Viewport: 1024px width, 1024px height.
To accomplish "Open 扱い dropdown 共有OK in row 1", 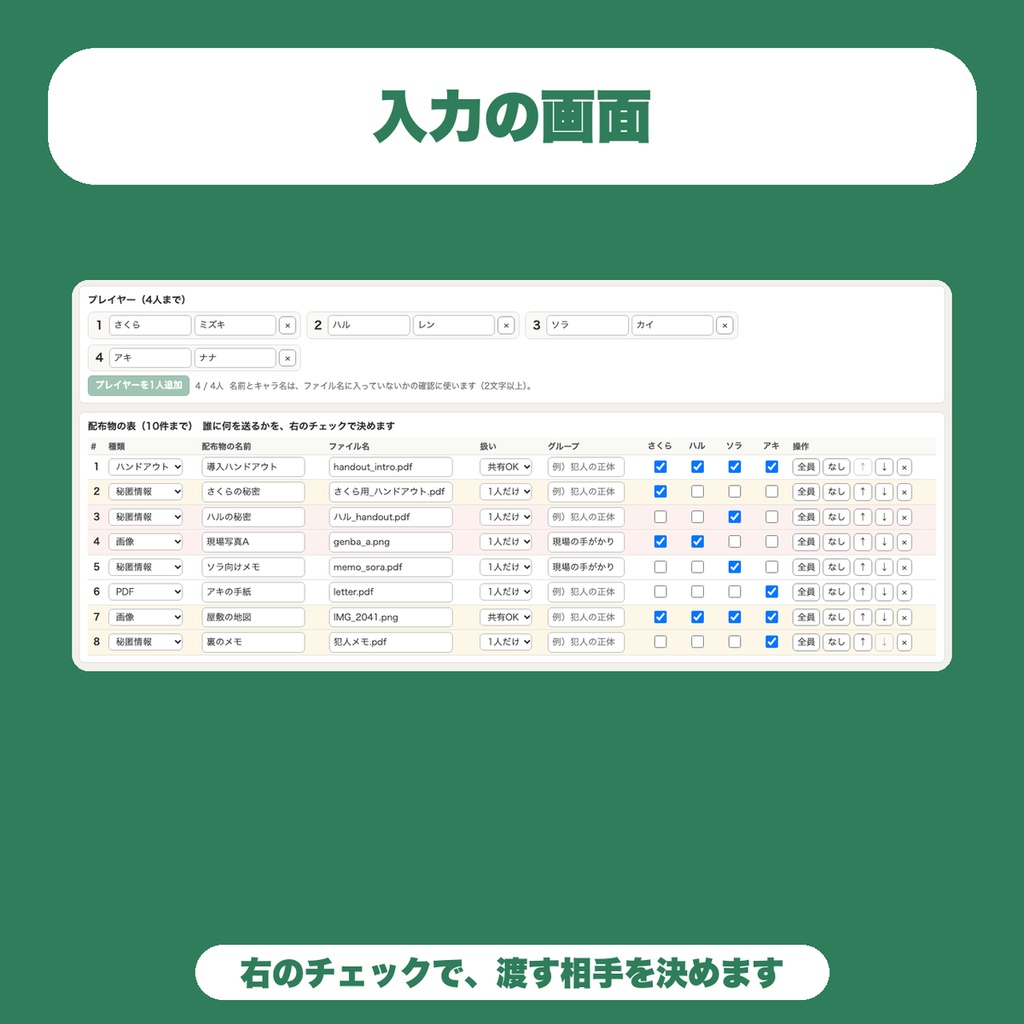I will pyautogui.click(x=506, y=467).
